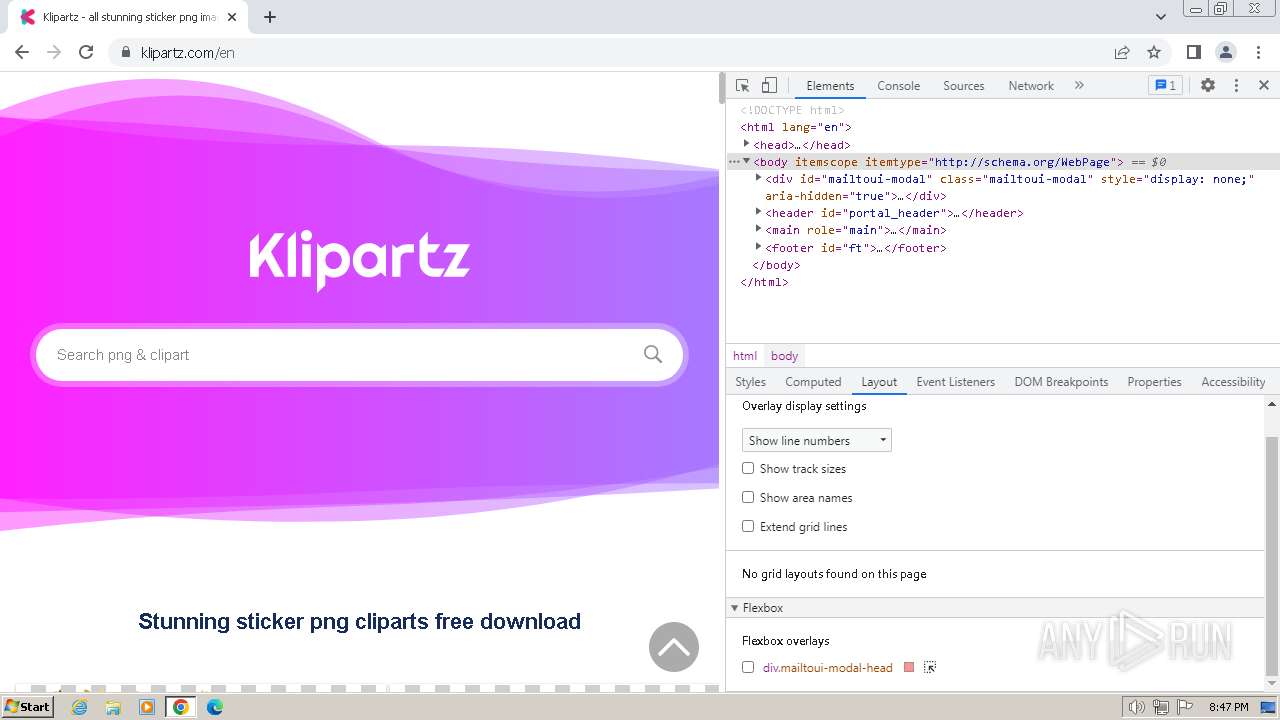The height and width of the screenshot is (720, 1280).
Task: Click the inspect element picker icon
Action: 742,86
